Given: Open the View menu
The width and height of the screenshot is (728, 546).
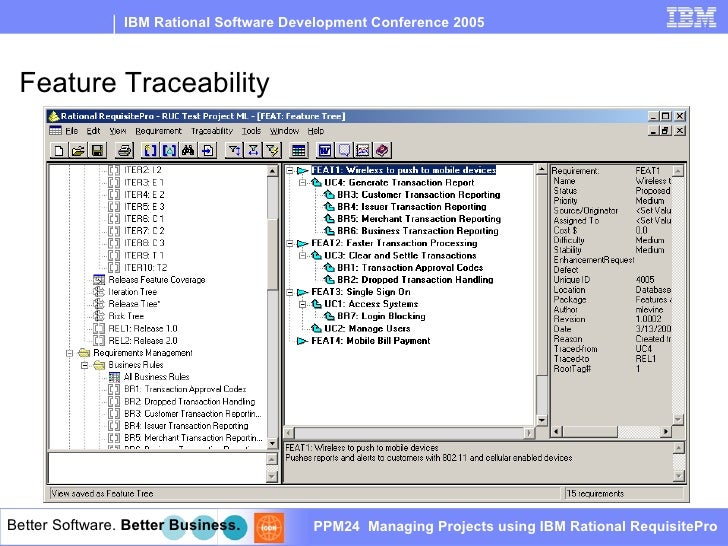Looking at the screenshot, I should [x=118, y=131].
